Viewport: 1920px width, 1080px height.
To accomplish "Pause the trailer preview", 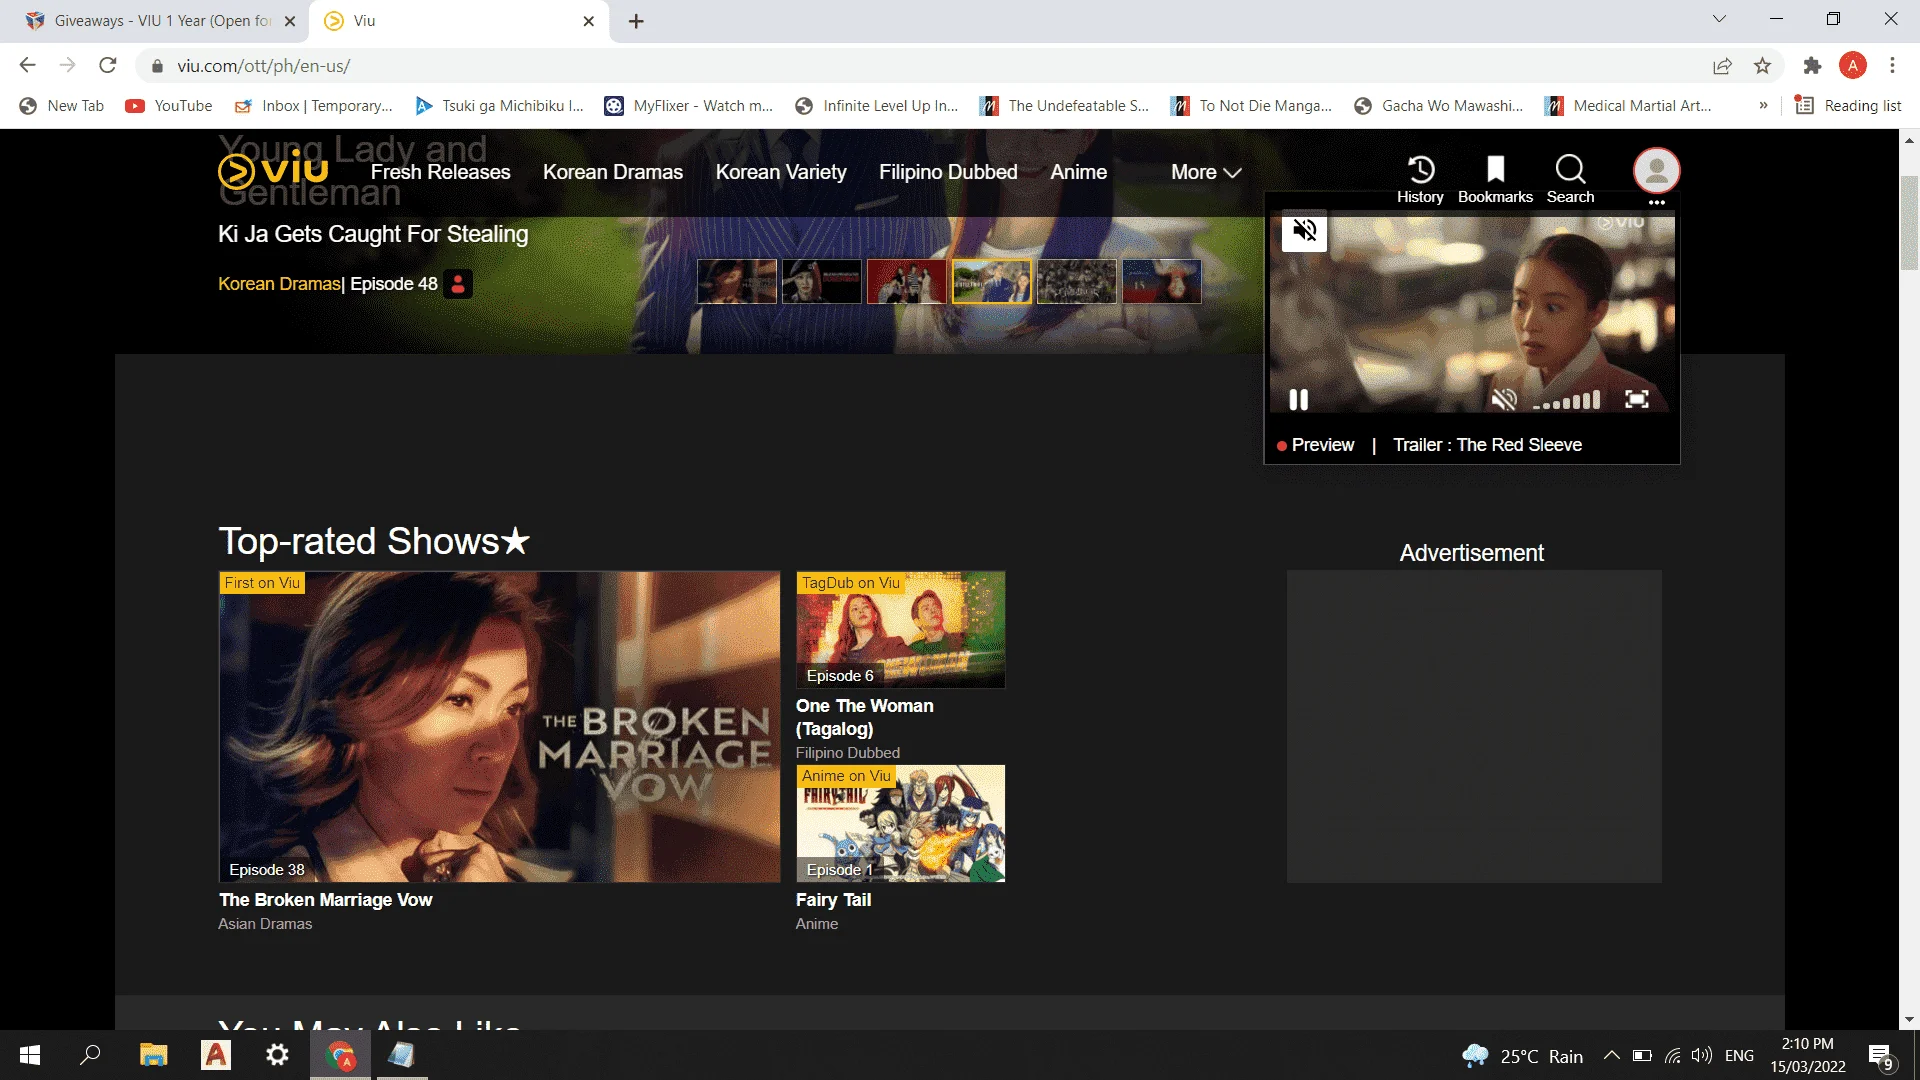I will (1298, 400).
